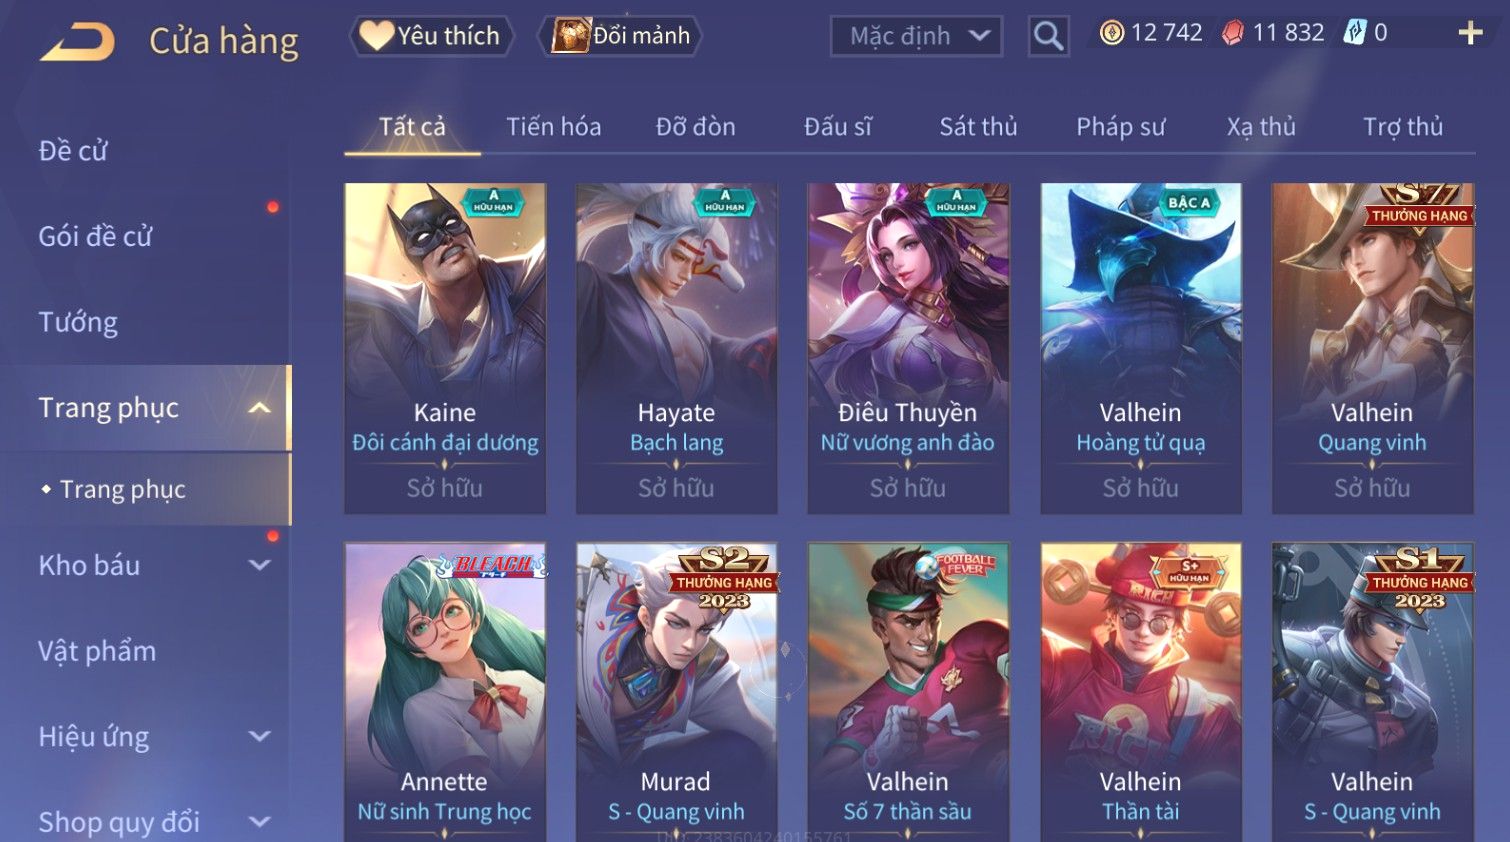Open Gói đề cử in sidebar

(x=95, y=236)
